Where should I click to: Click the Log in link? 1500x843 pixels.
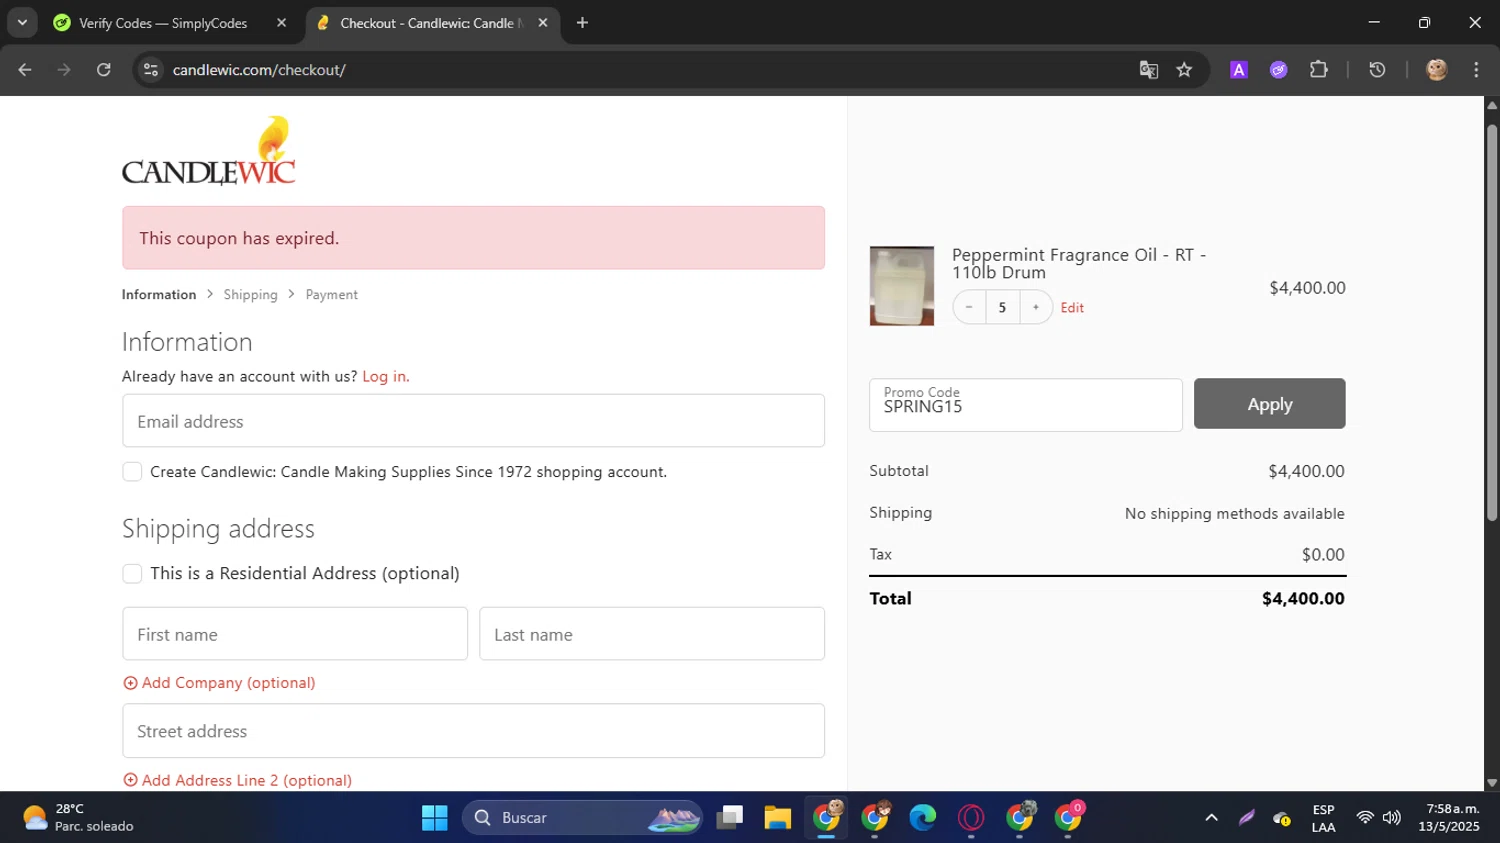(386, 377)
